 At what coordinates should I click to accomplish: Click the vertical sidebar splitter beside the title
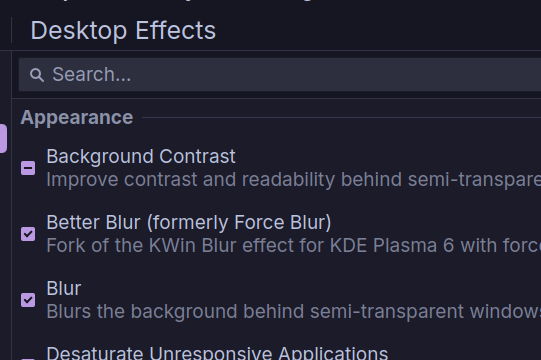[12, 30]
